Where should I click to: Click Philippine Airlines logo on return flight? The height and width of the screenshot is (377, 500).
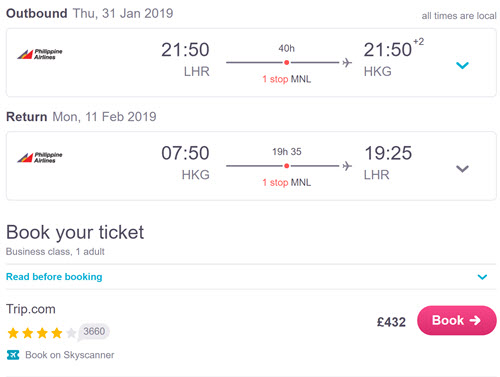point(40,157)
